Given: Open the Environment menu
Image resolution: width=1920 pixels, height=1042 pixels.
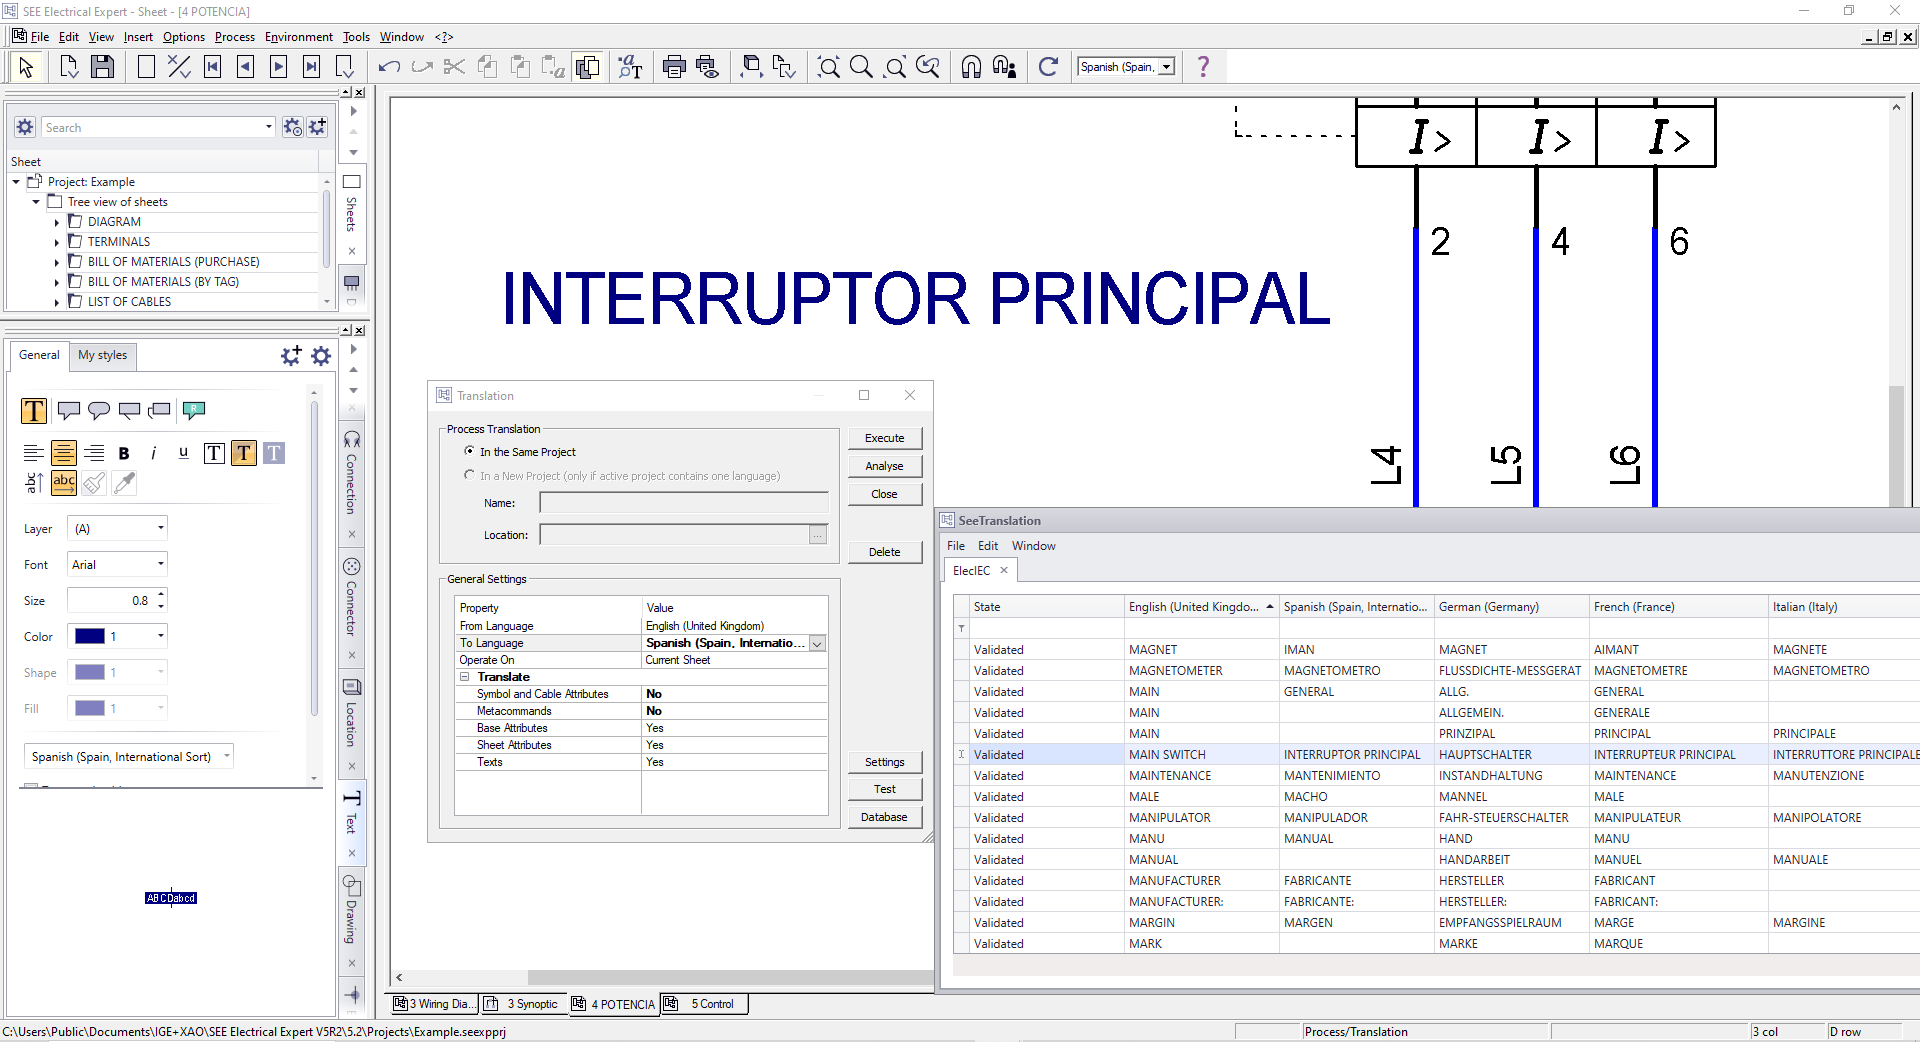Looking at the screenshot, I should click(298, 37).
